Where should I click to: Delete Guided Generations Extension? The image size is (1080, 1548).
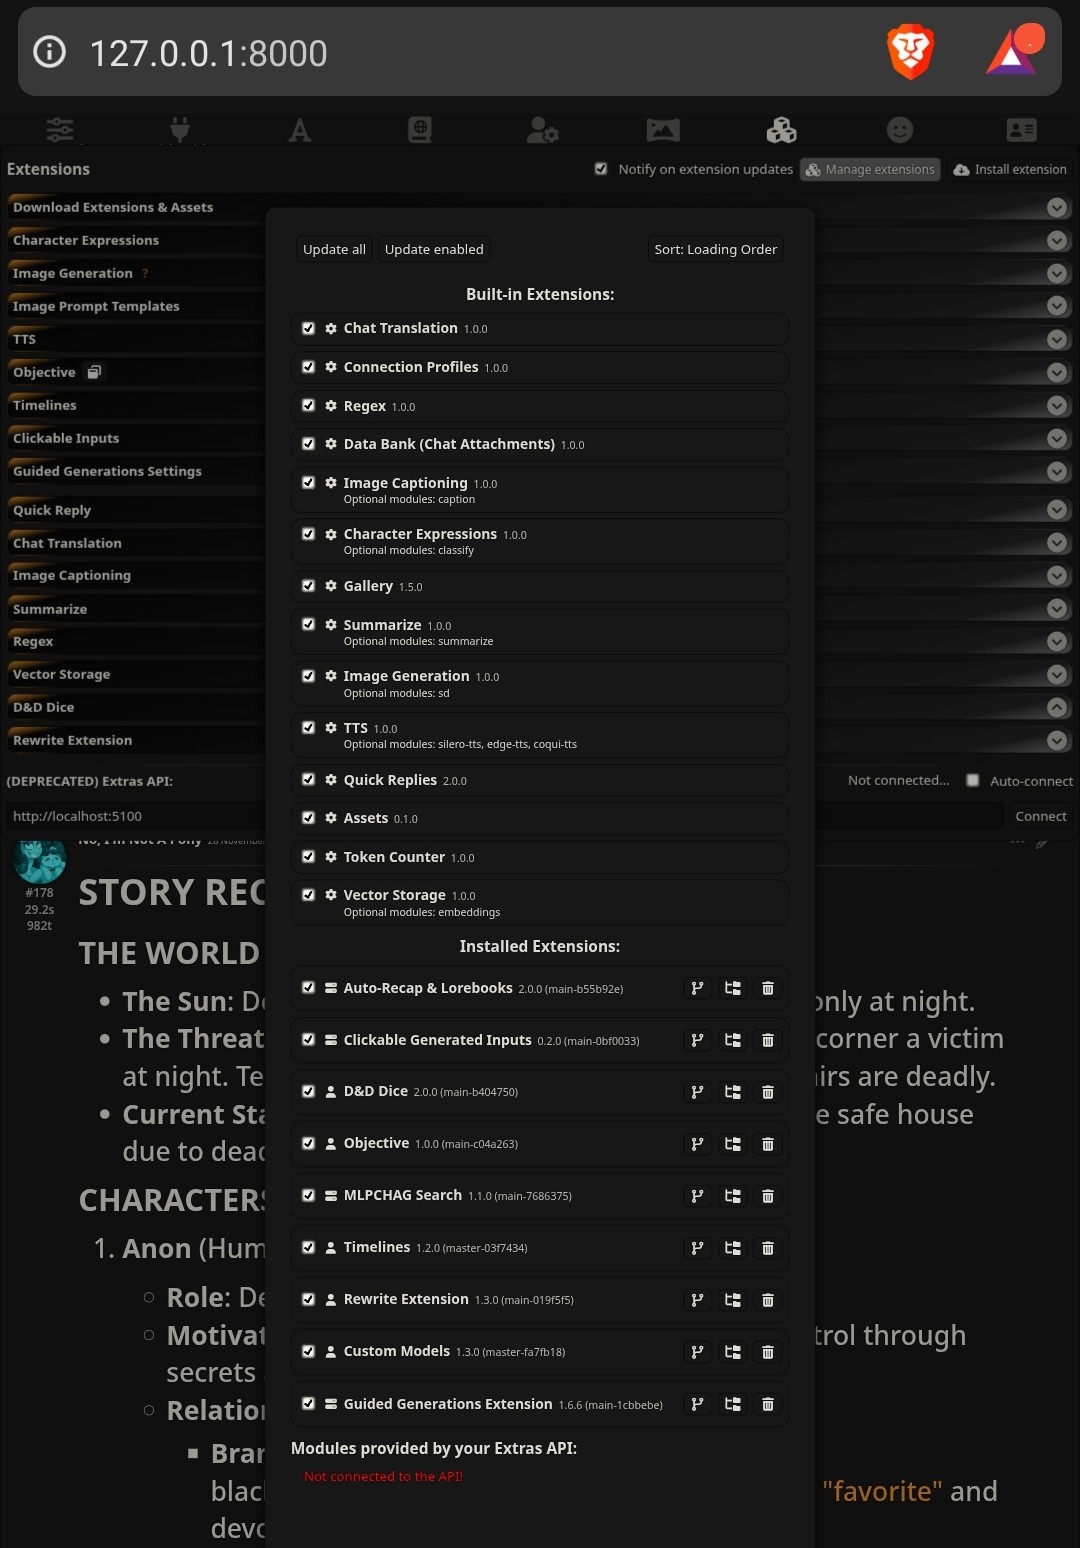768,1404
